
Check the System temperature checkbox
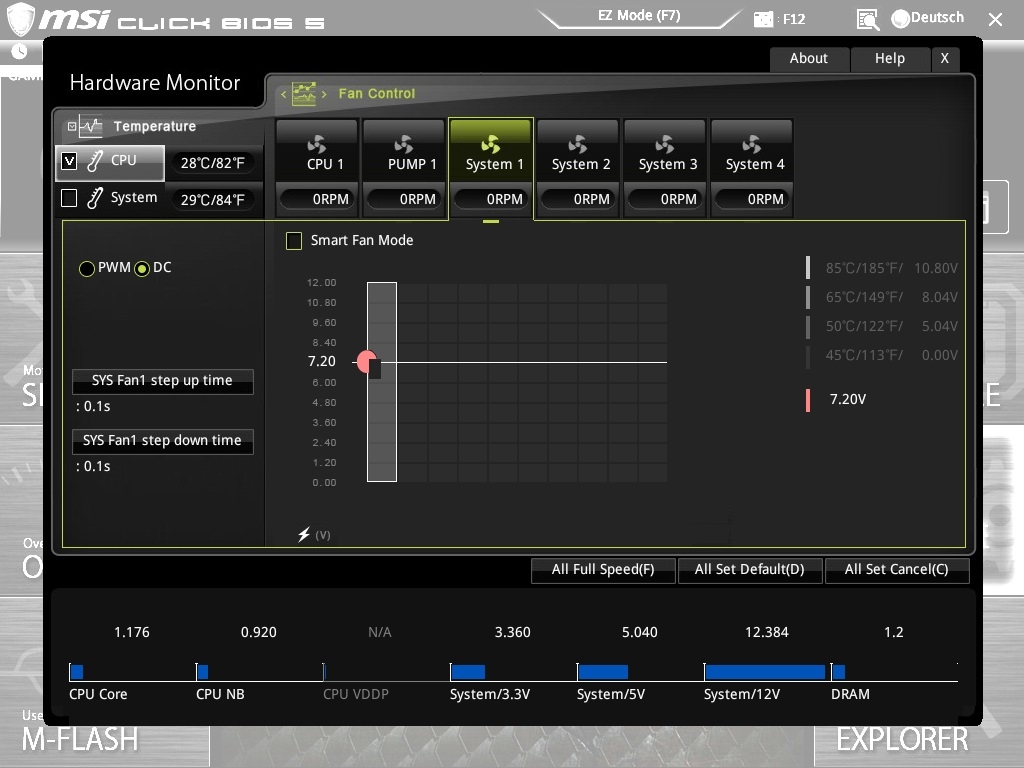point(69,198)
